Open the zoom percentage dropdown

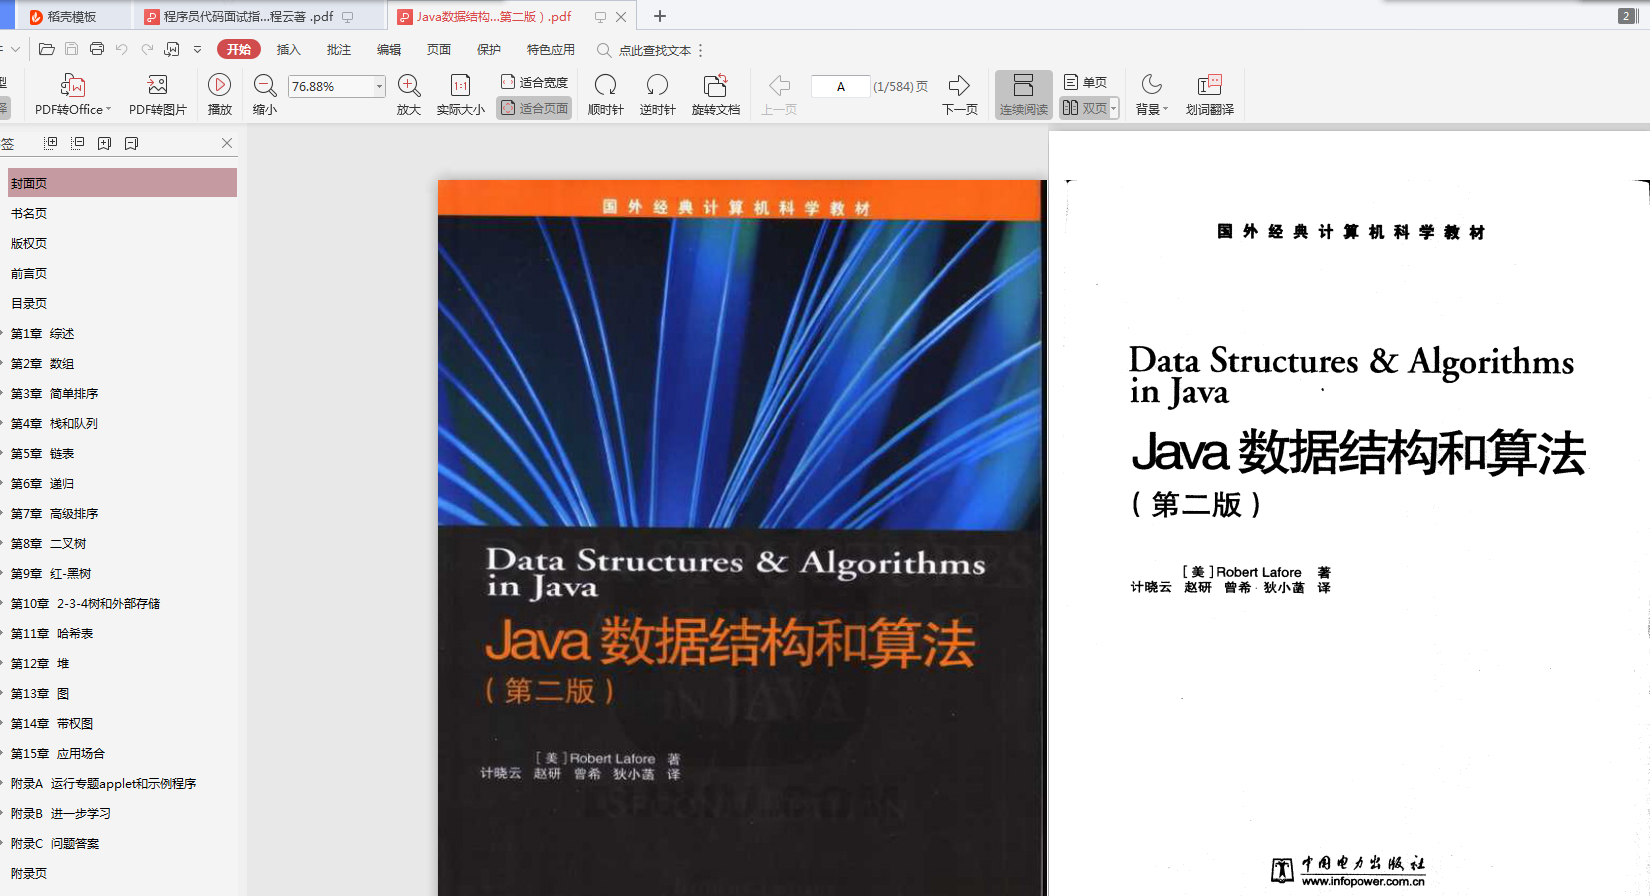(x=379, y=86)
